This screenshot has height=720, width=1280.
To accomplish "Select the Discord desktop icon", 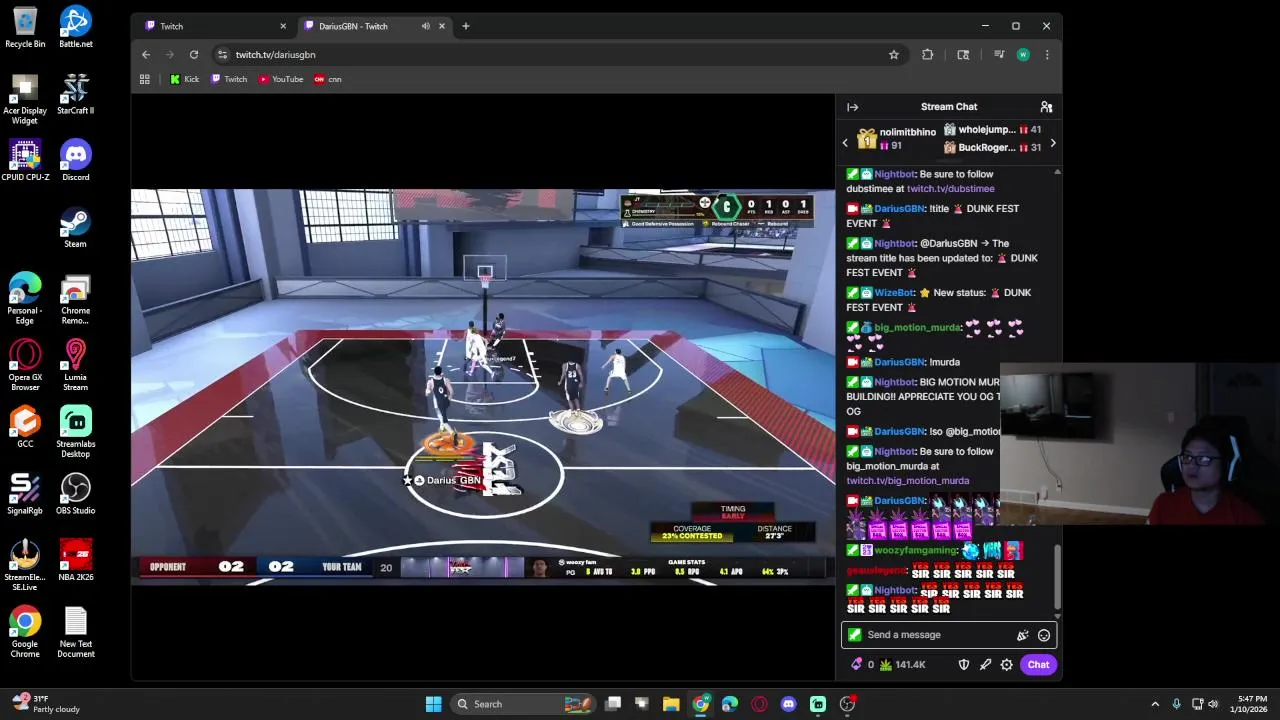I will click(x=76, y=160).
